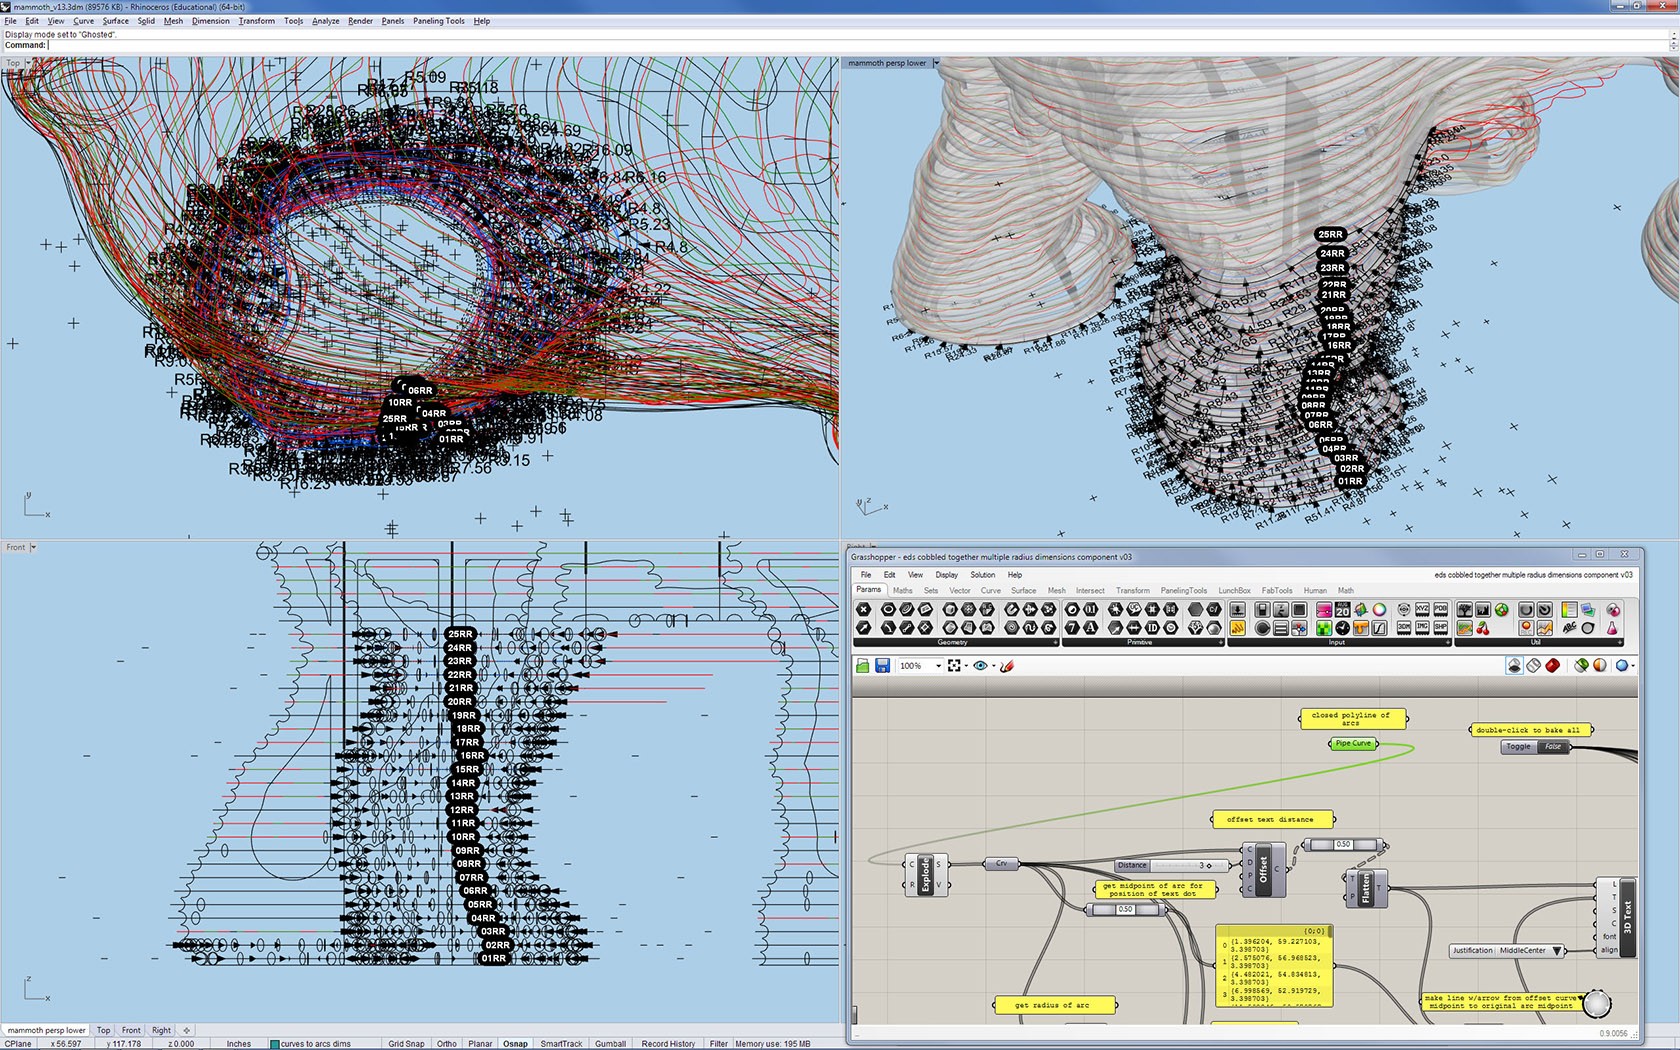Open the Paneling Tools menu in Rhino
Image resolution: width=1680 pixels, height=1050 pixels.
coord(438,21)
